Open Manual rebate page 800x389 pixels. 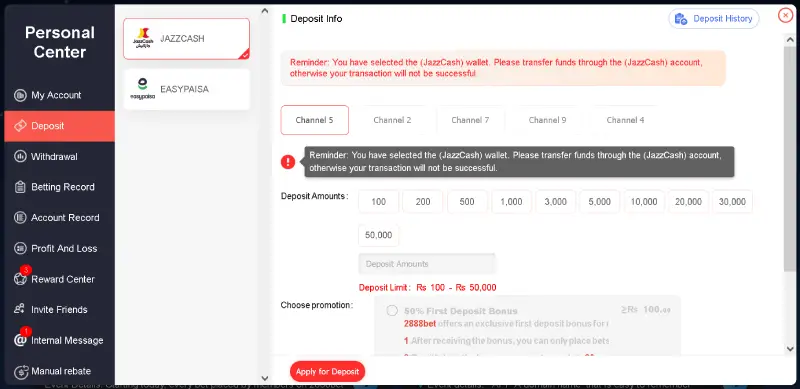(x=59, y=371)
